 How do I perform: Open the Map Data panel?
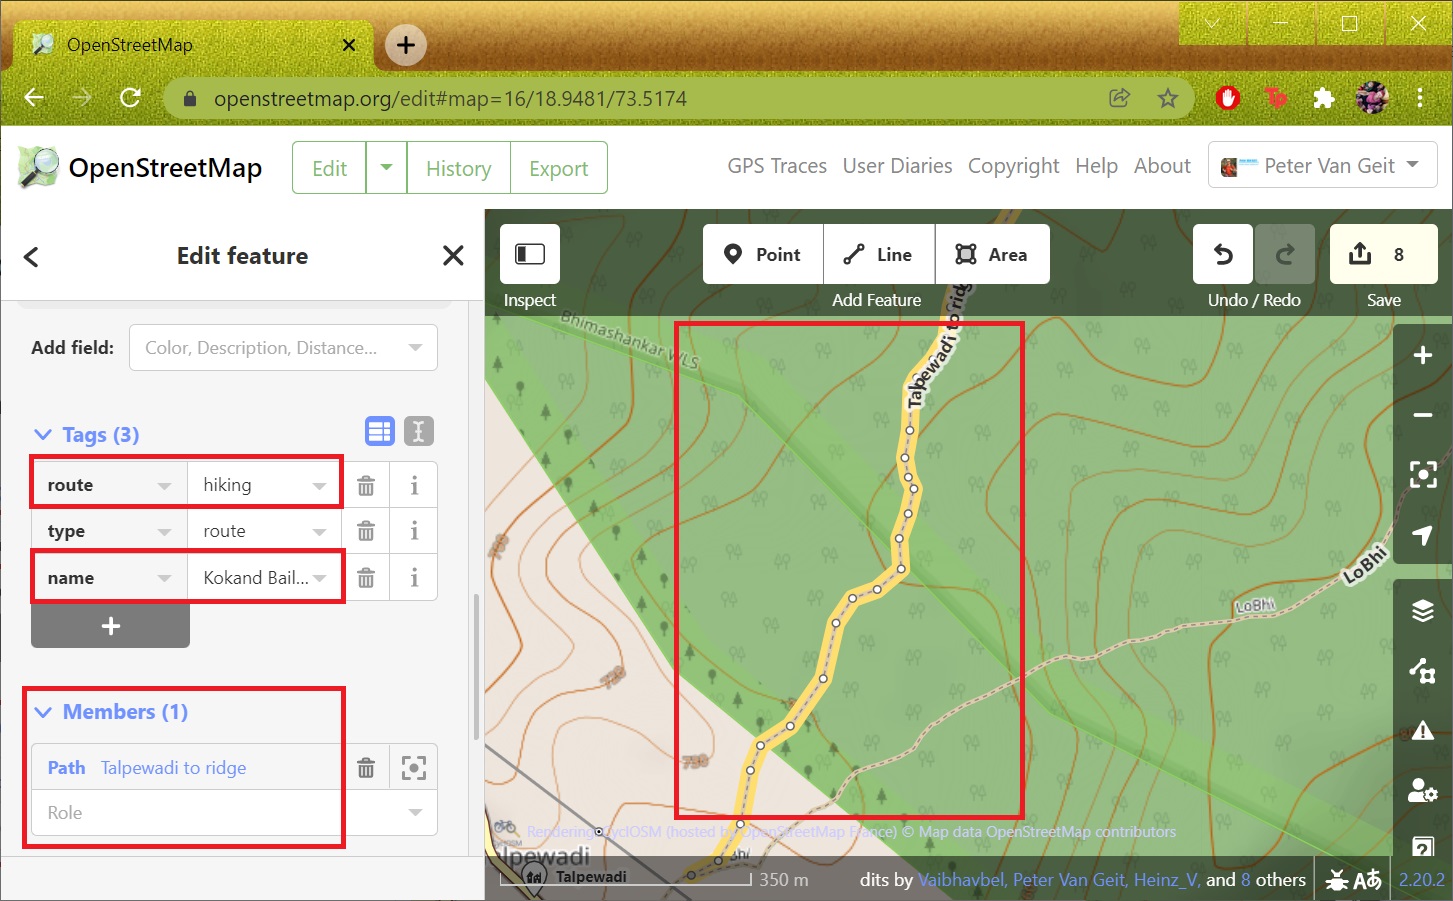point(1423,670)
